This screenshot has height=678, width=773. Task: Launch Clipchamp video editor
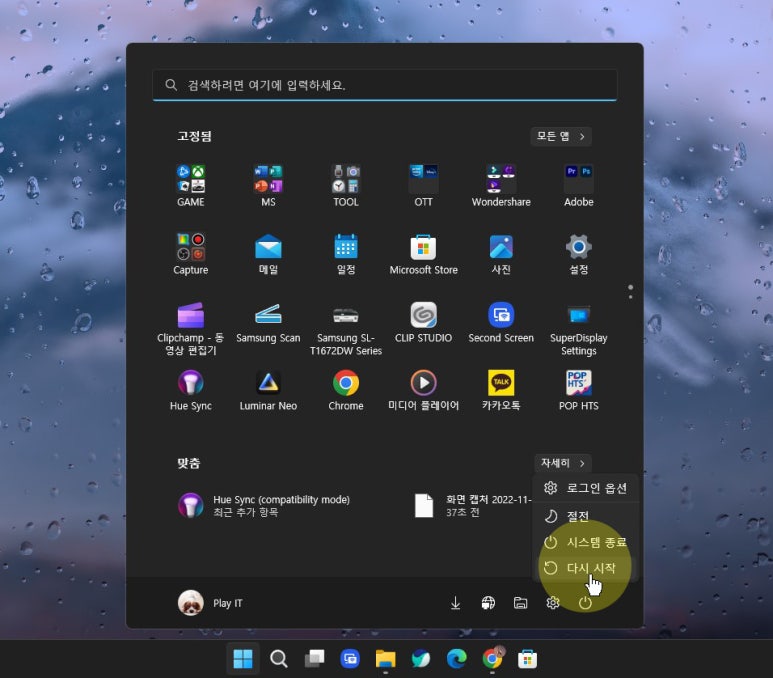191,328
